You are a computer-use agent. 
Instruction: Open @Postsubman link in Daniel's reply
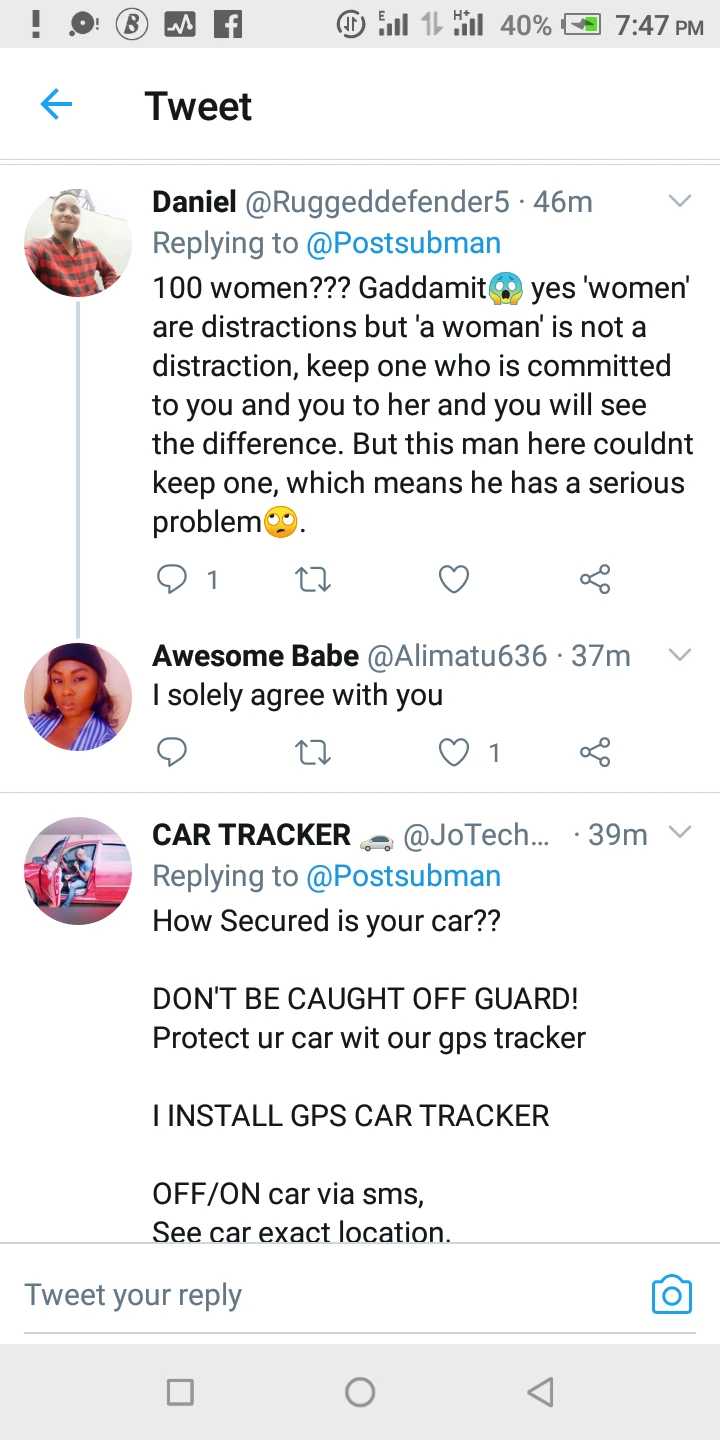[x=403, y=243]
